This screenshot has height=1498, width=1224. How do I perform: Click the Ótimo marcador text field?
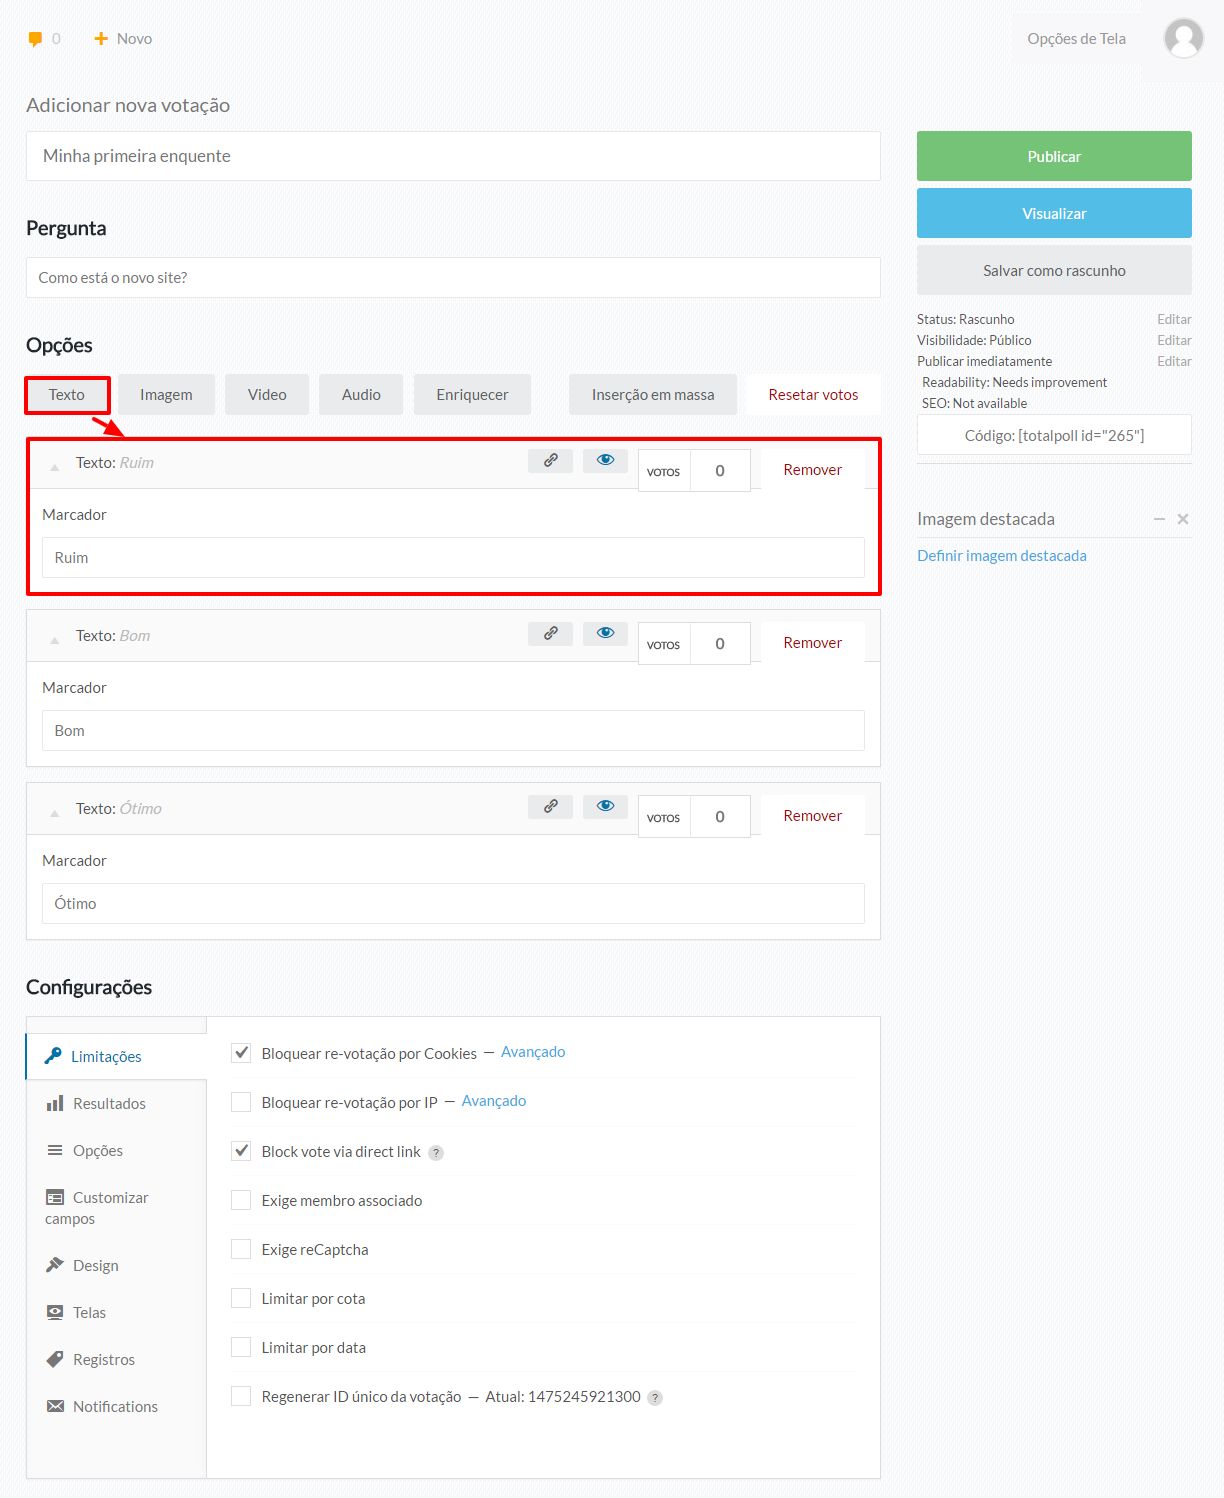pyautogui.click(x=453, y=903)
